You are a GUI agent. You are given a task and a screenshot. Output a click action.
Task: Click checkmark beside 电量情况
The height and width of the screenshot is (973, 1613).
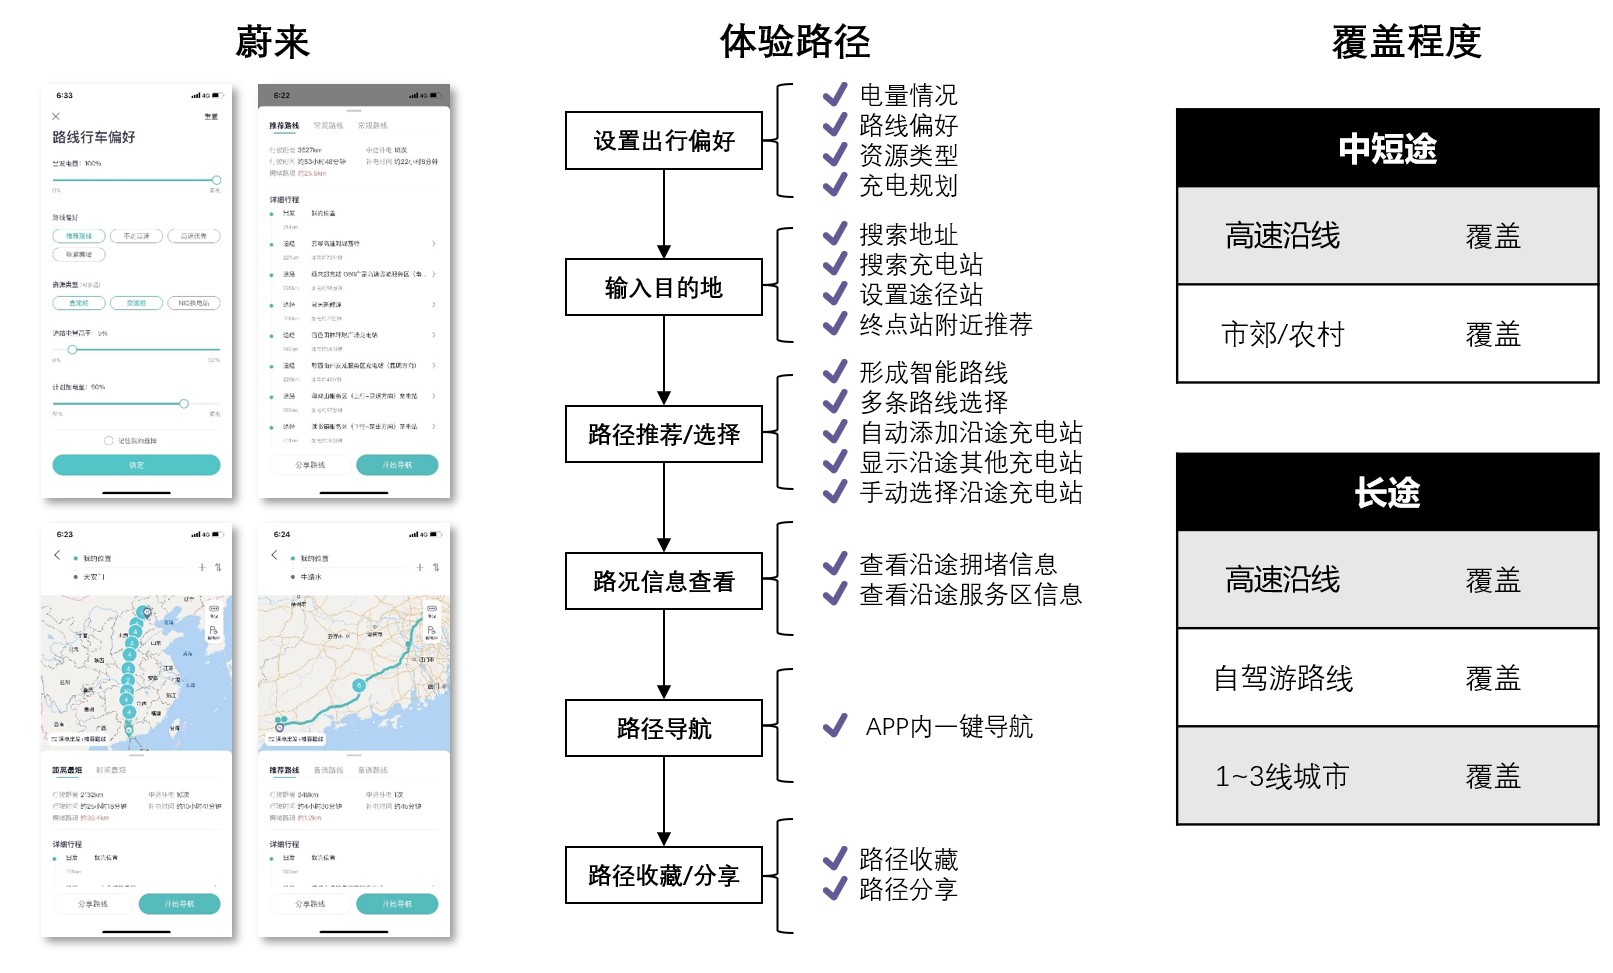pos(835,95)
